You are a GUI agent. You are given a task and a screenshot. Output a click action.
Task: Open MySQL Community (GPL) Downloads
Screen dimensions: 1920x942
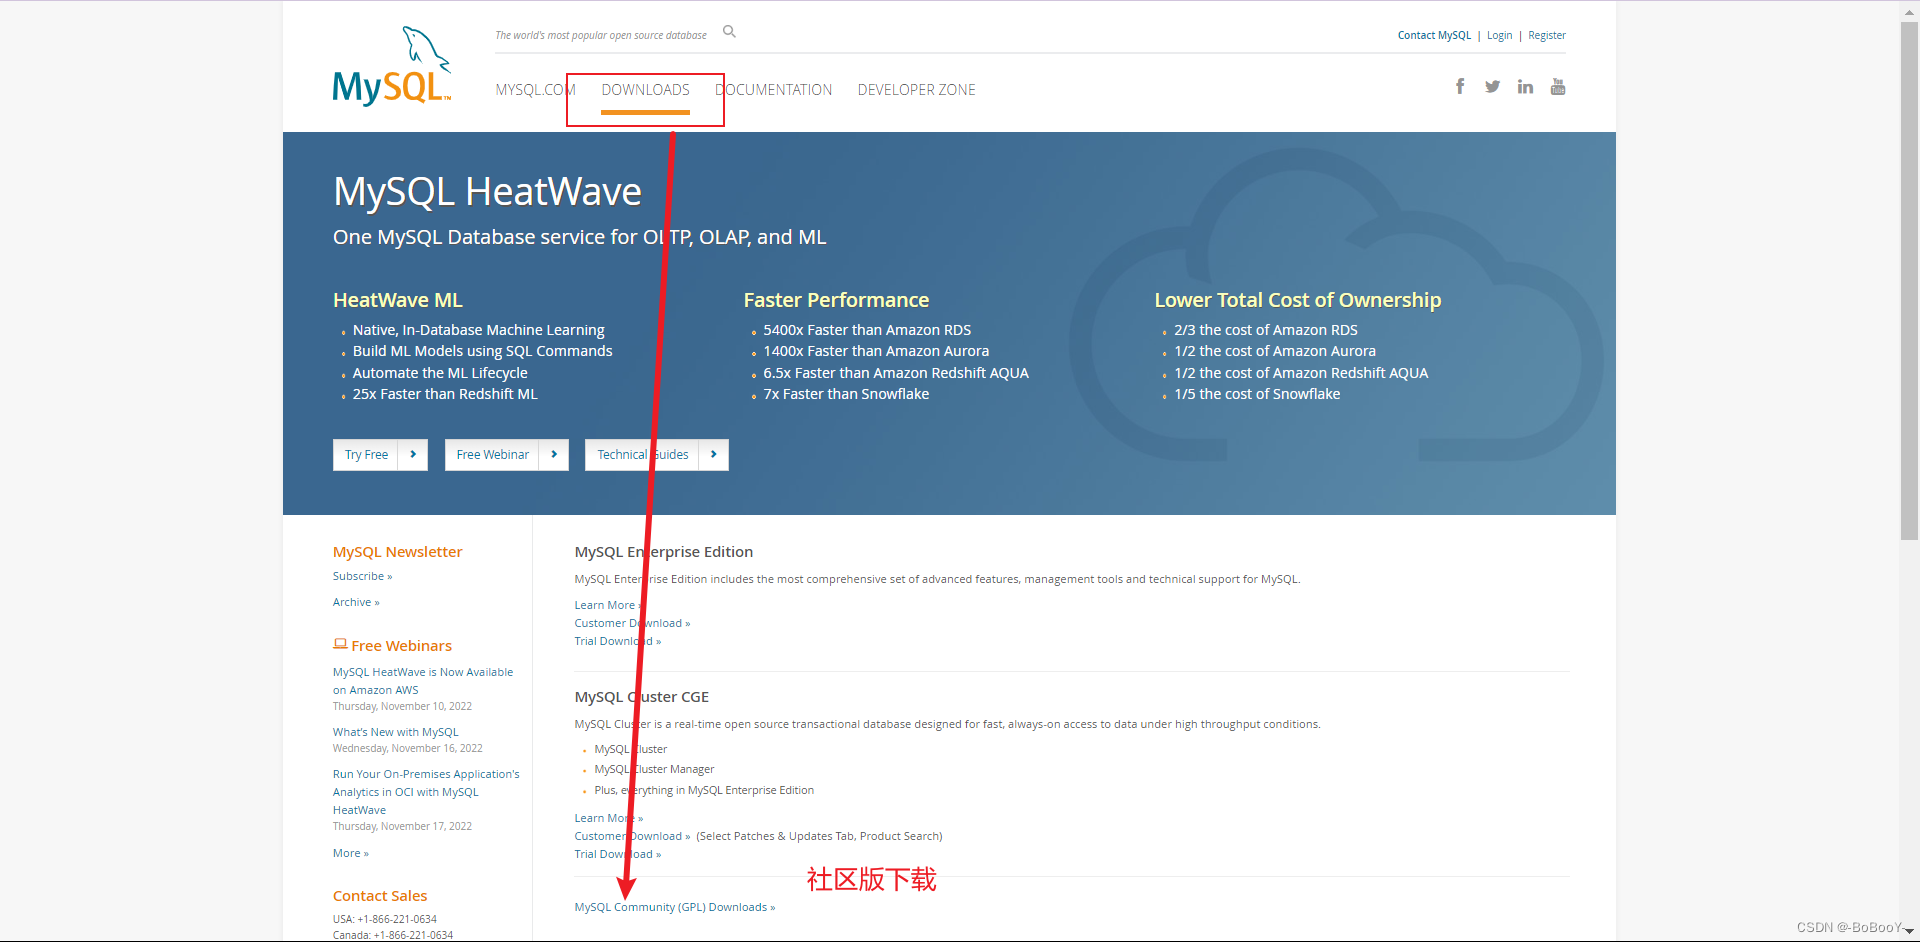(674, 907)
